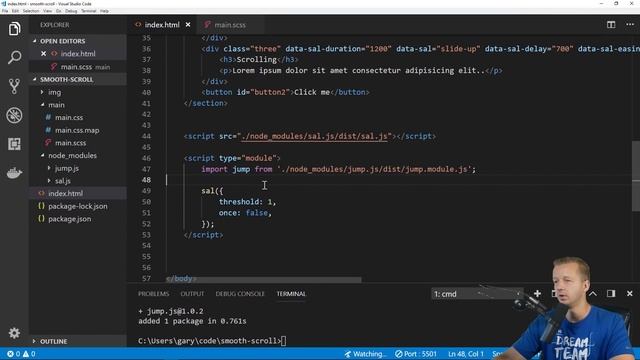Click the terminal command prompt line
The width and height of the screenshot is (640, 360).
pyautogui.click(x=212, y=341)
